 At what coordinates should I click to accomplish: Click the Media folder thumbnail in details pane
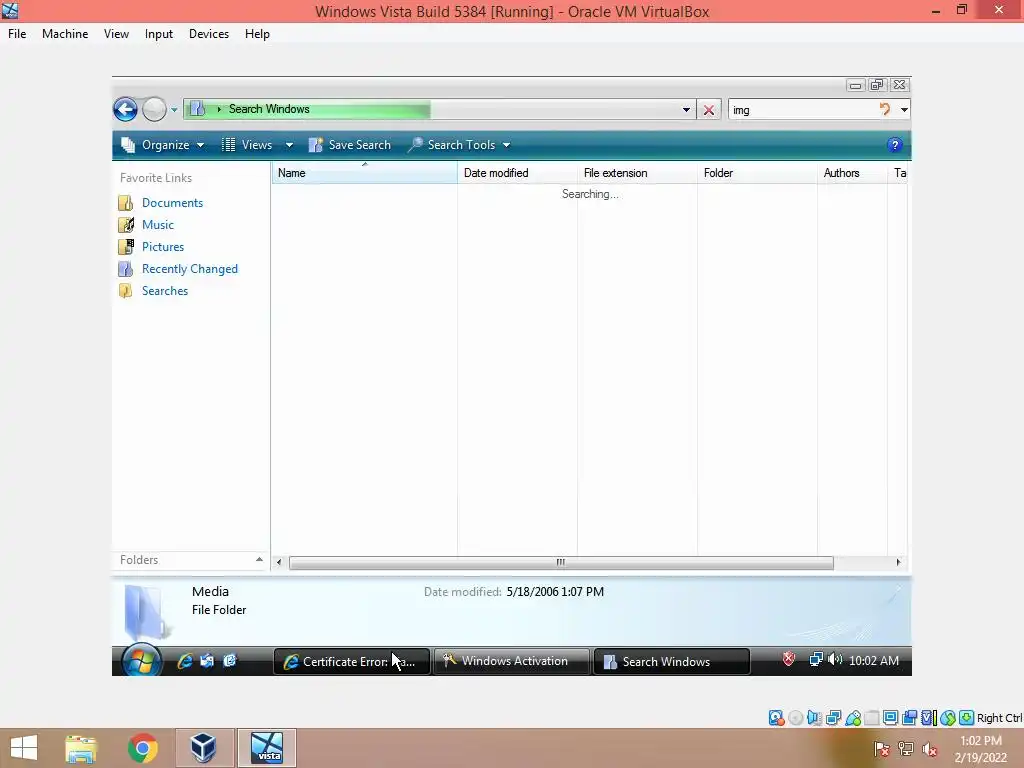[147, 612]
